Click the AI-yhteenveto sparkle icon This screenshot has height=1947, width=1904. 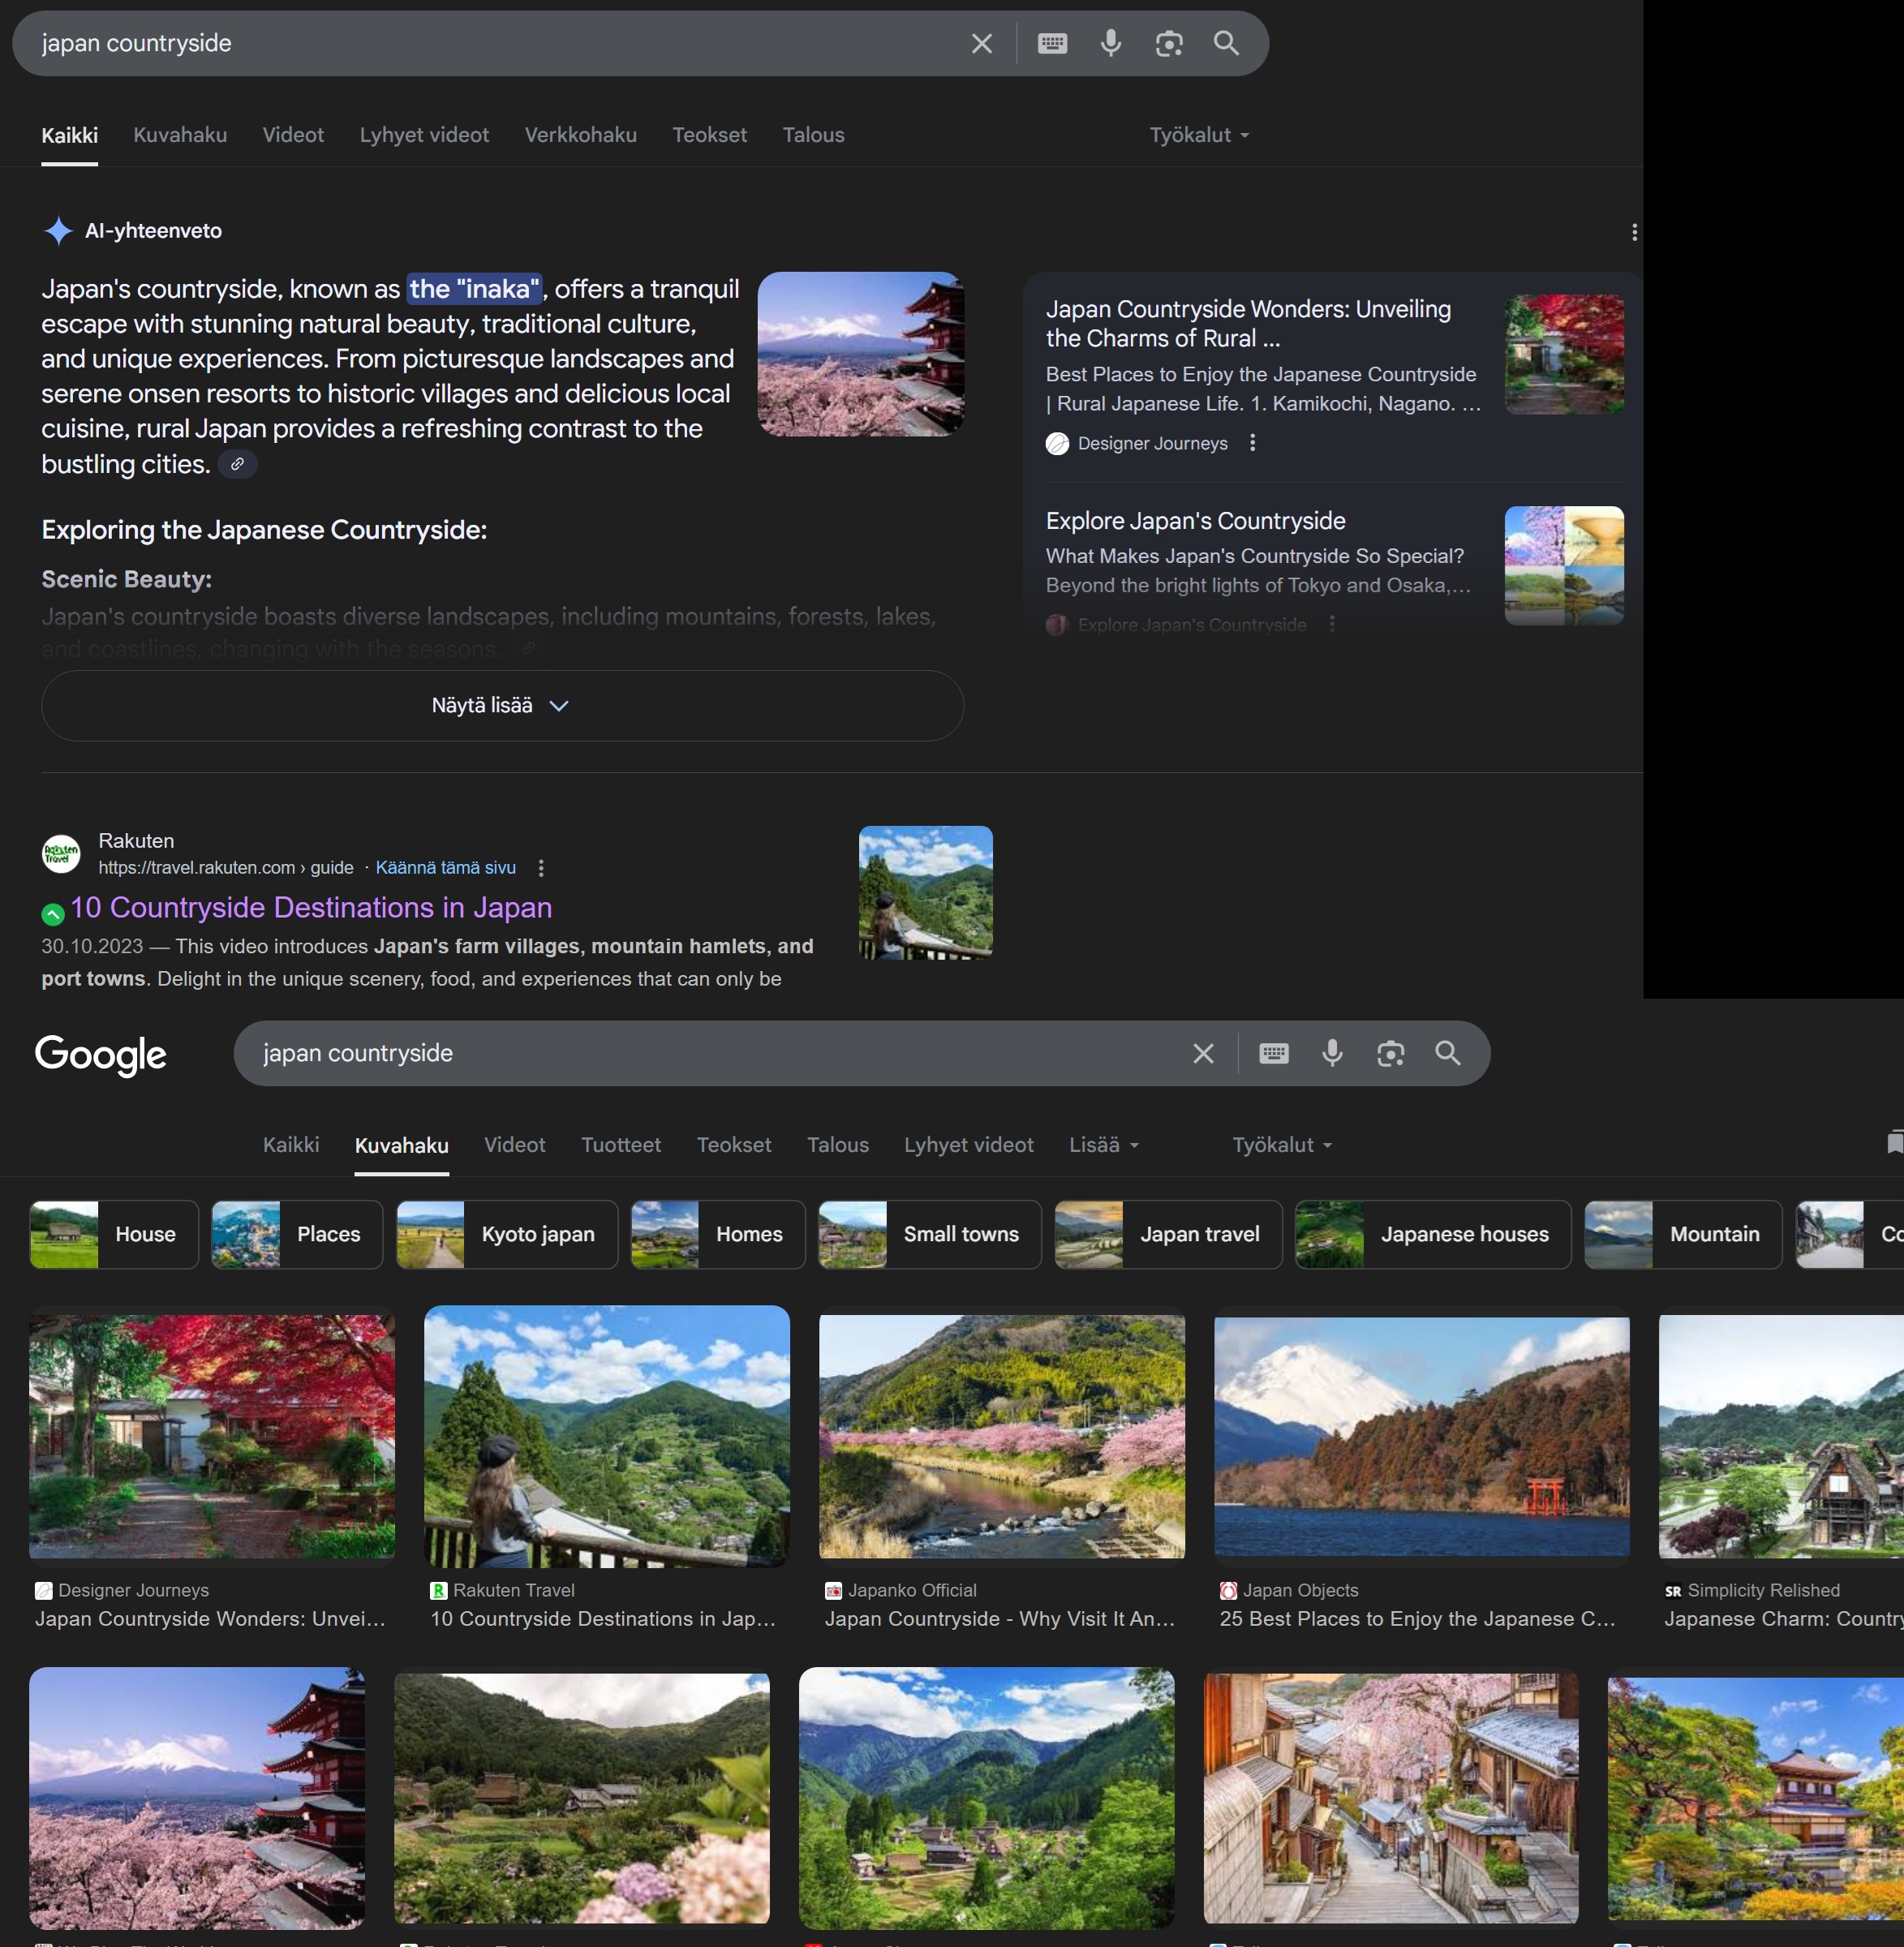coord(59,231)
